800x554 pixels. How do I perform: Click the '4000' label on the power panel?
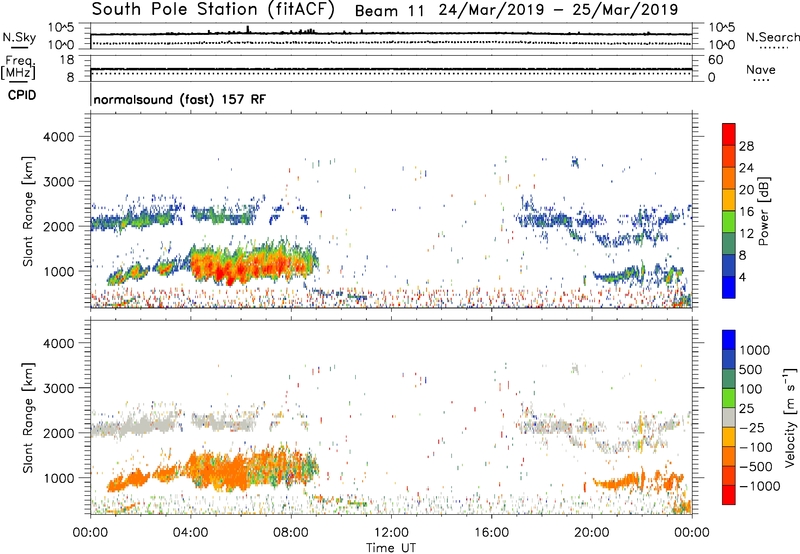(x=58, y=137)
